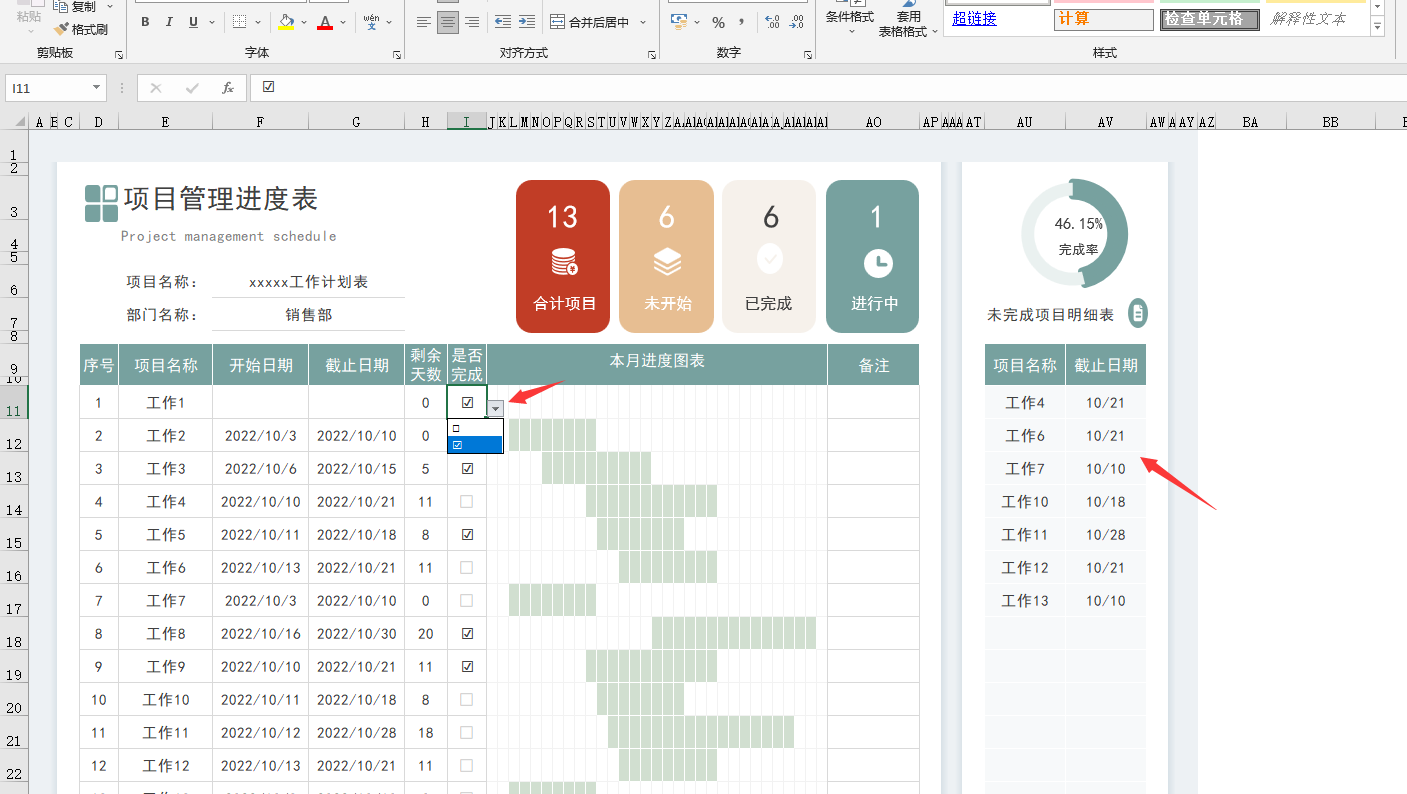Increase the indent level
The height and width of the screenshot is (794, 1407).
[526, 22]
